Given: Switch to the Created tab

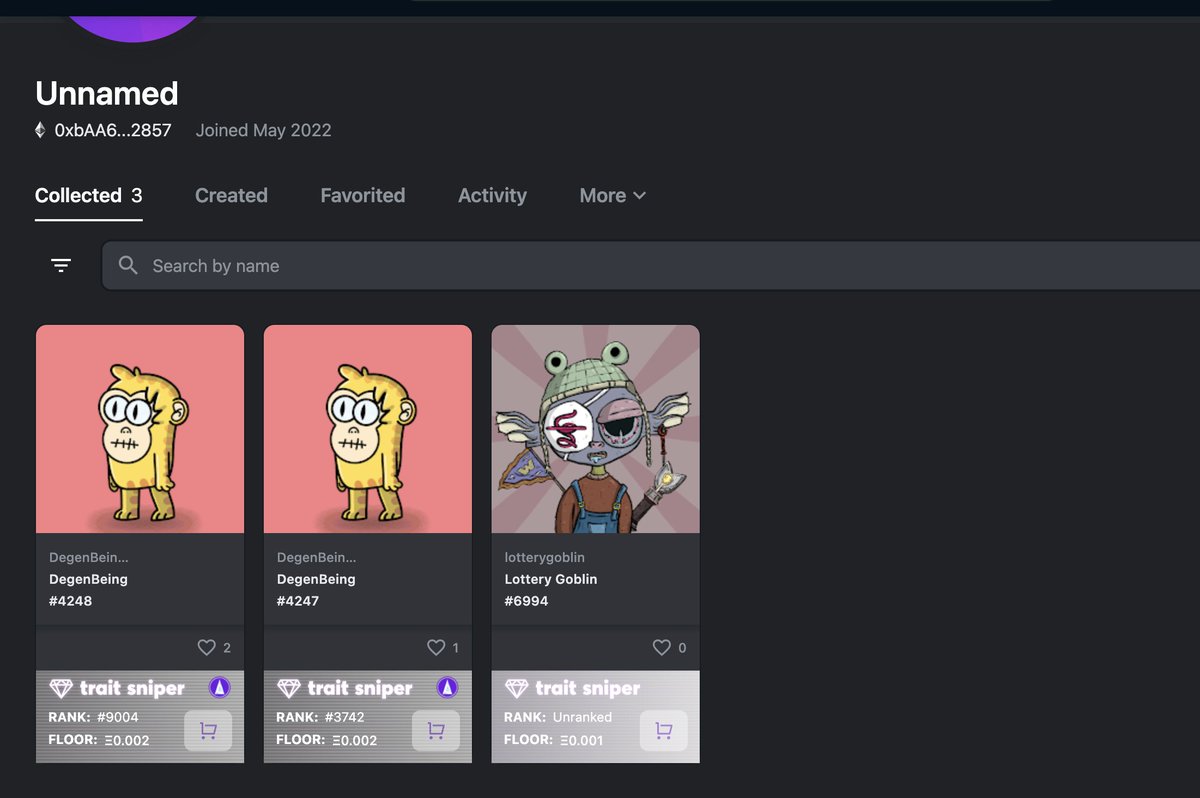Looking at the screenshot, I should pos(231,196).
